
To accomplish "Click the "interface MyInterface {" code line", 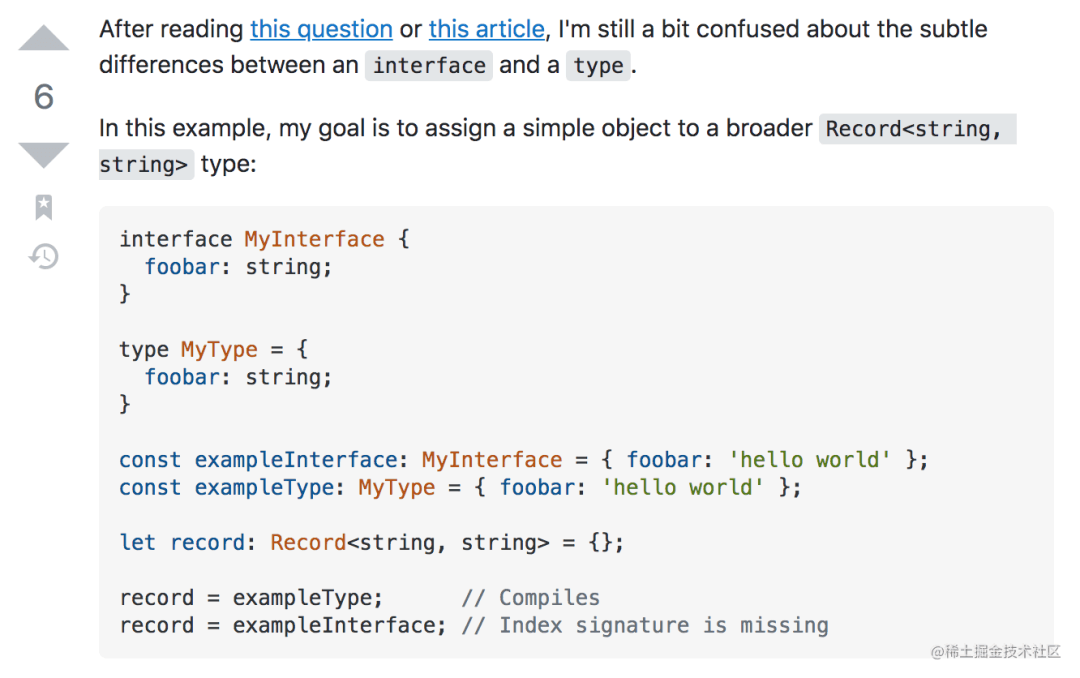I will click(x=264, y=239).
